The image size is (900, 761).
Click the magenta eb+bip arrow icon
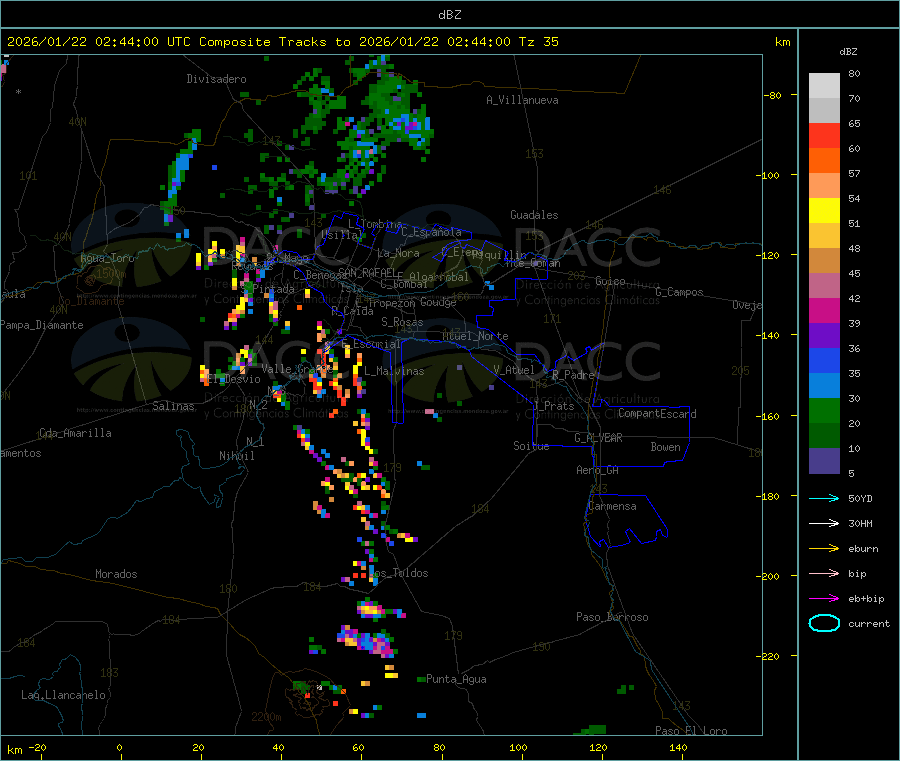pyautogui.click(x=824, y=599)
